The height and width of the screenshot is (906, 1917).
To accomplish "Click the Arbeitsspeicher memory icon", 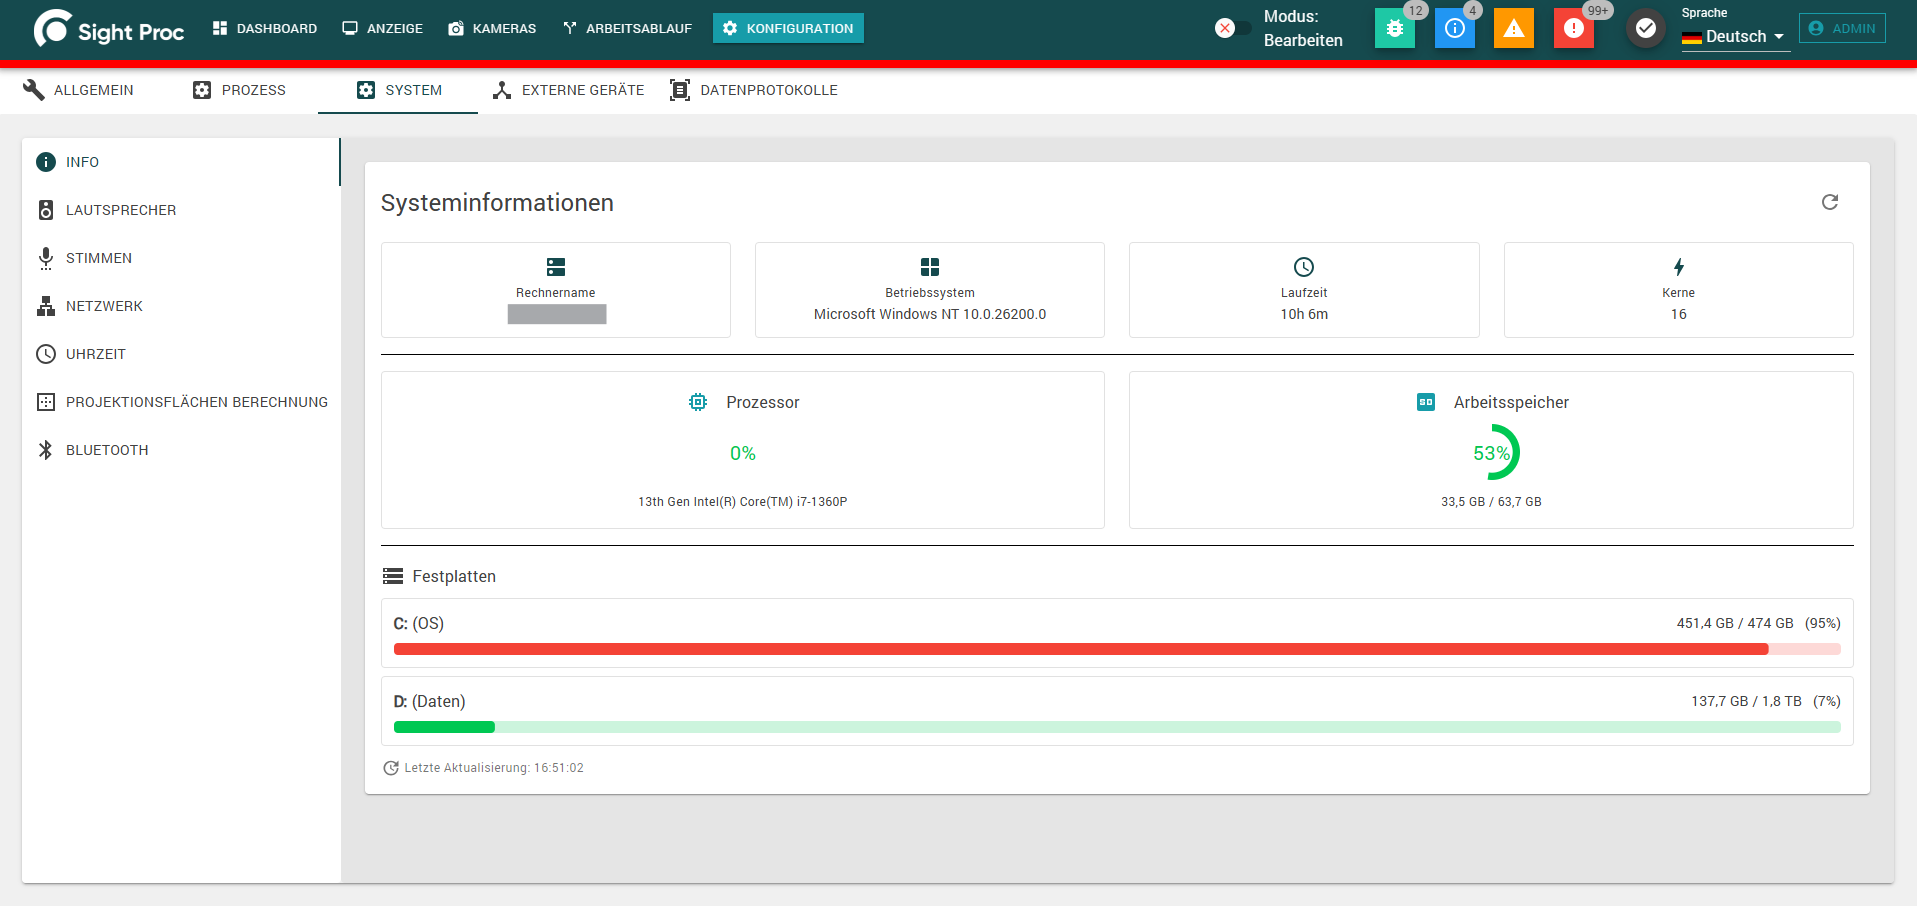I will (1426, 402).
